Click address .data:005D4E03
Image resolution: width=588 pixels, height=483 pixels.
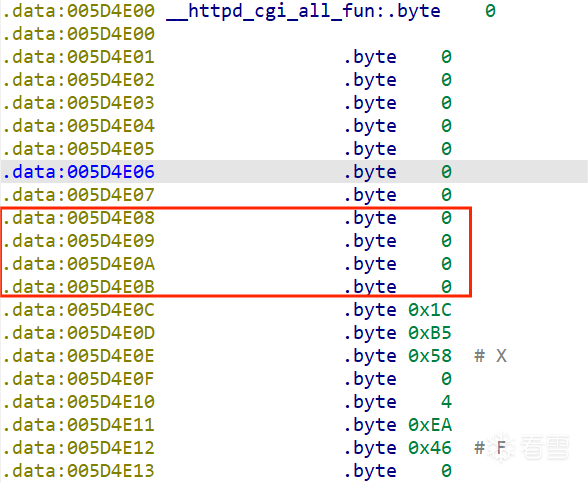(x=79, y=103)
